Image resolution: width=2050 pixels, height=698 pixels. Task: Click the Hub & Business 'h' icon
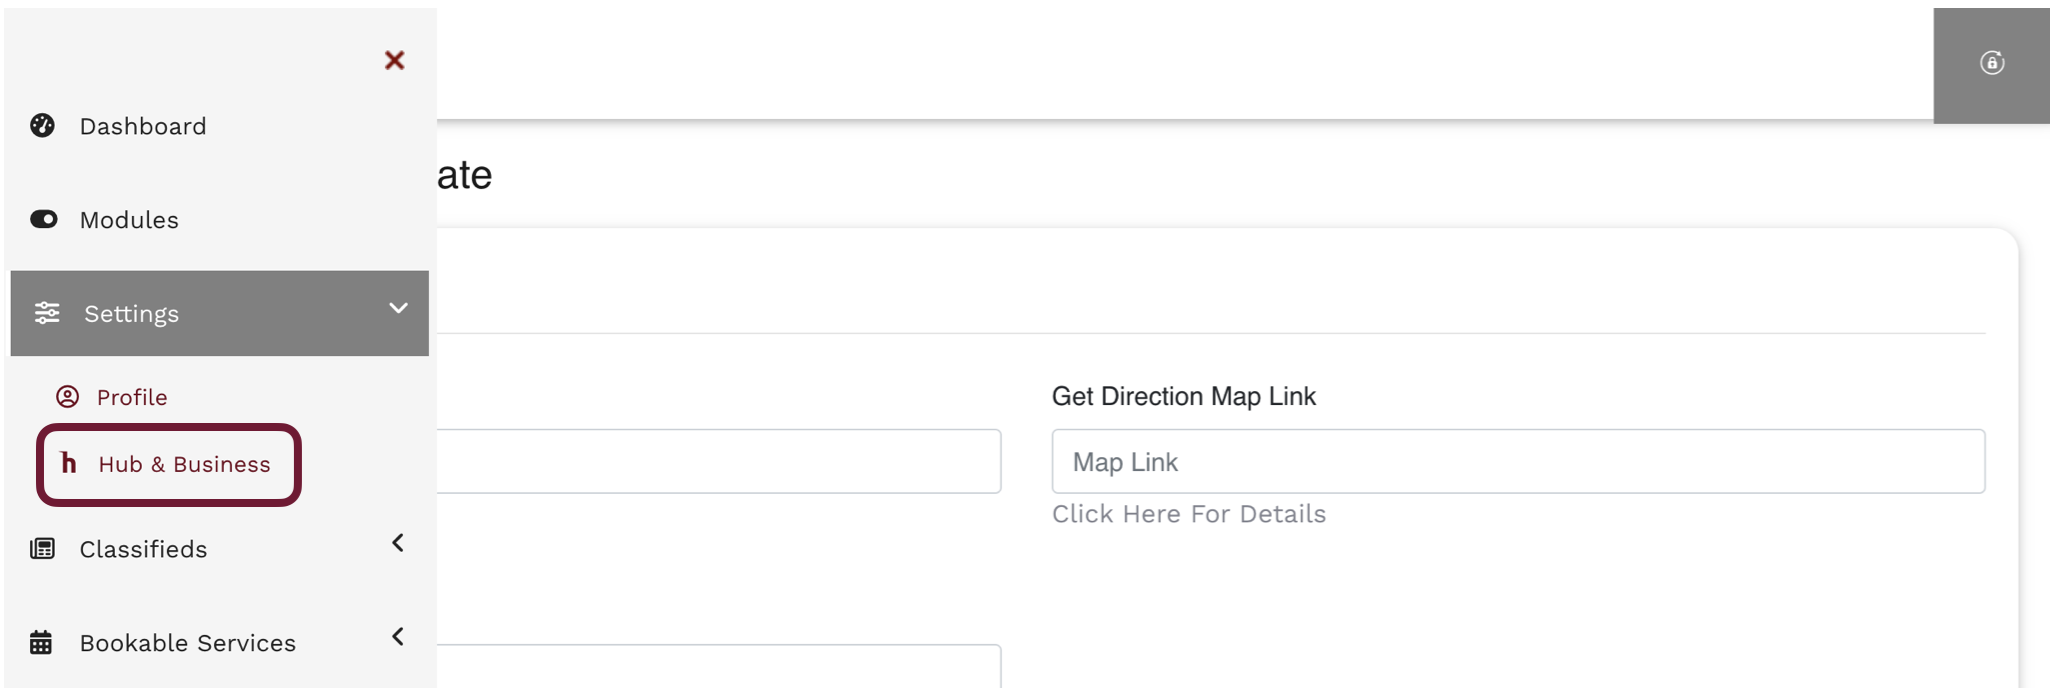(x=68, y=463)
